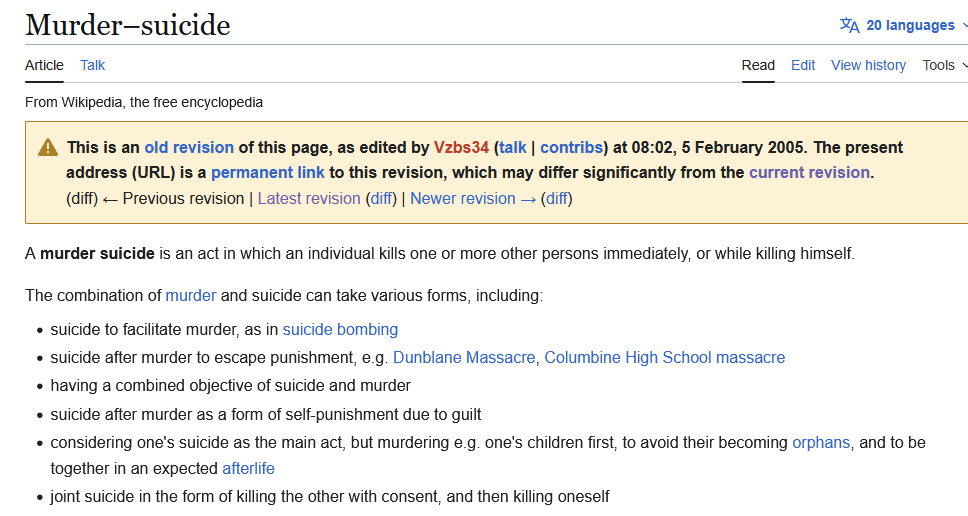This screenshot has width=968, height=516.
Task: Go to the 'current revision' link
Action: click(x=809, y=173)
